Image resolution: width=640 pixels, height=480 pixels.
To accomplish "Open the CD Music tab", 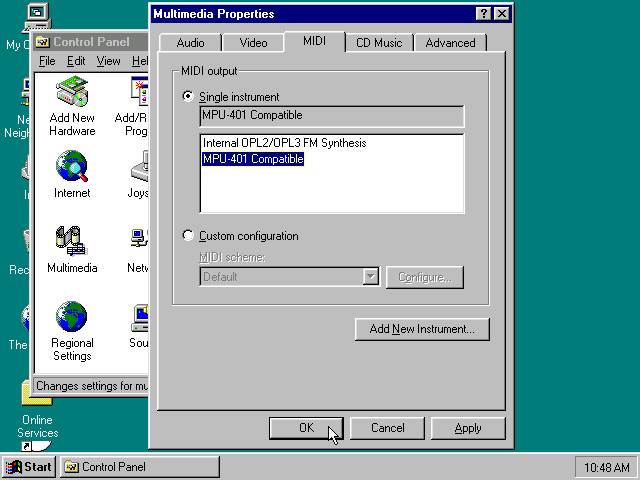I will [x=379, y=43].
